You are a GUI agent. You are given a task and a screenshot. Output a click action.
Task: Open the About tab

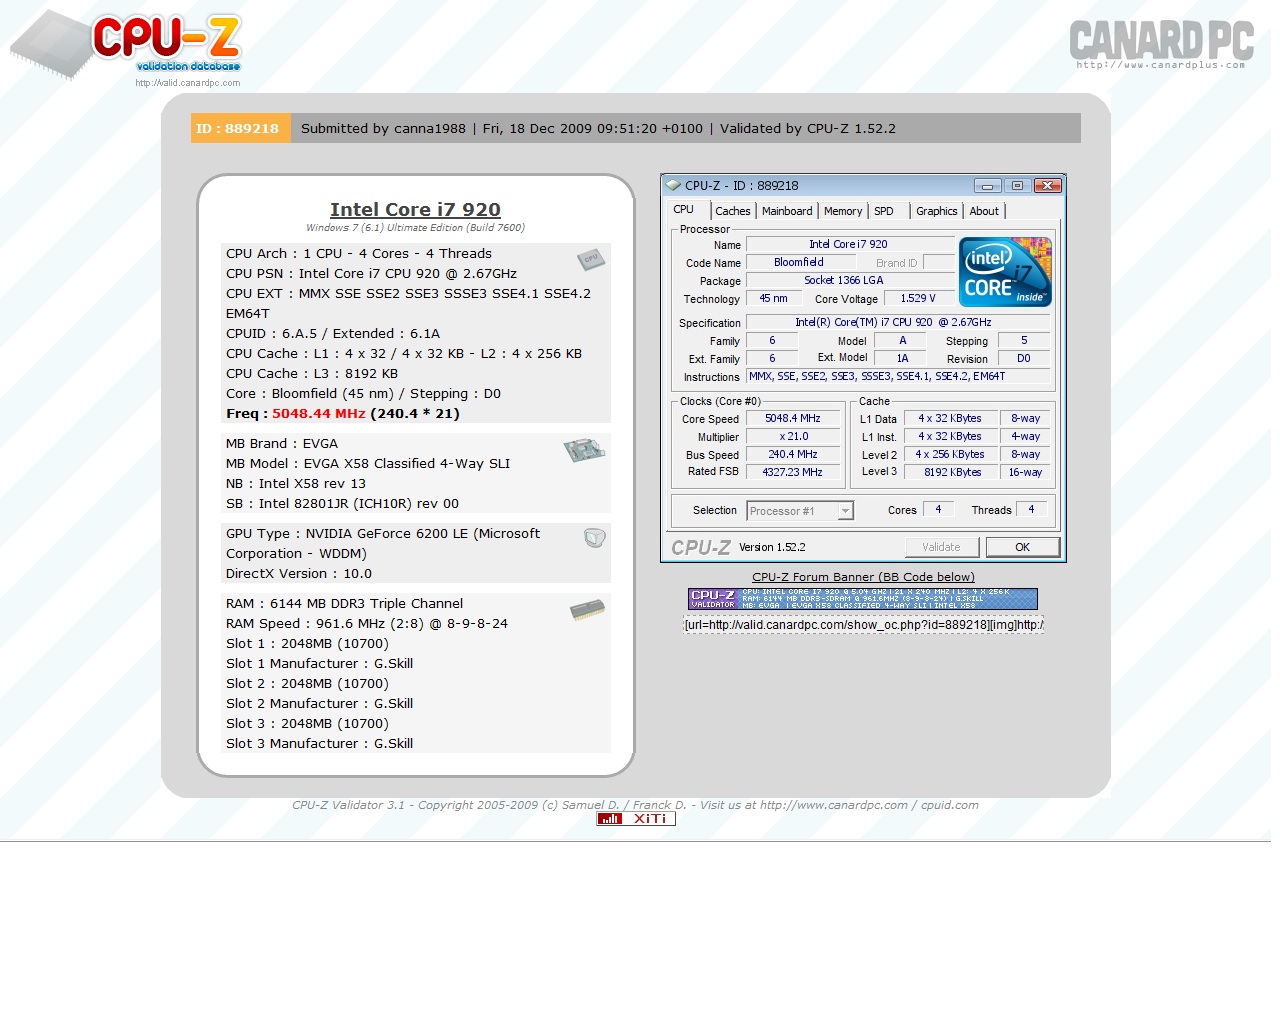click(x=984, y=211)
